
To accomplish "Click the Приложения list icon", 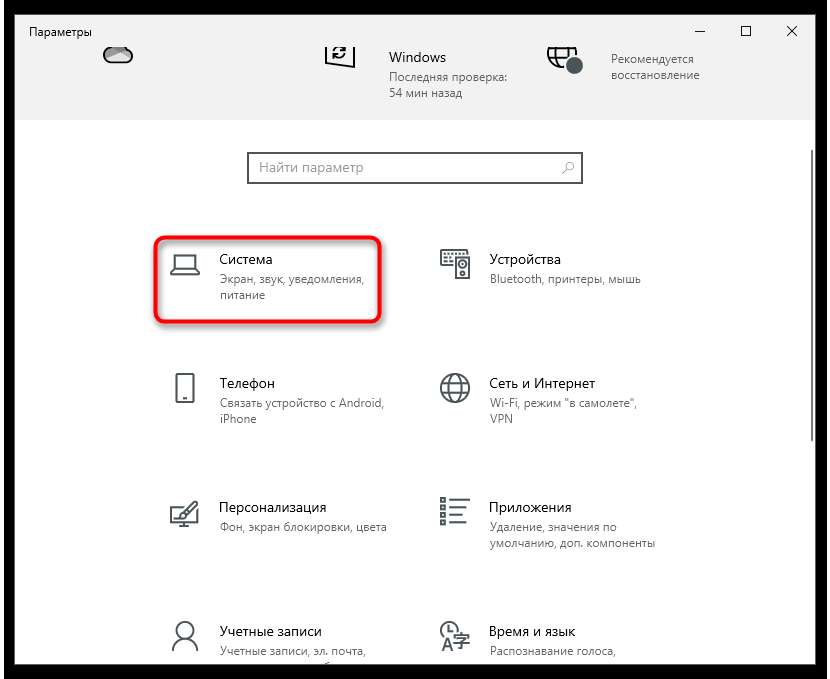I will coord(455,511).
